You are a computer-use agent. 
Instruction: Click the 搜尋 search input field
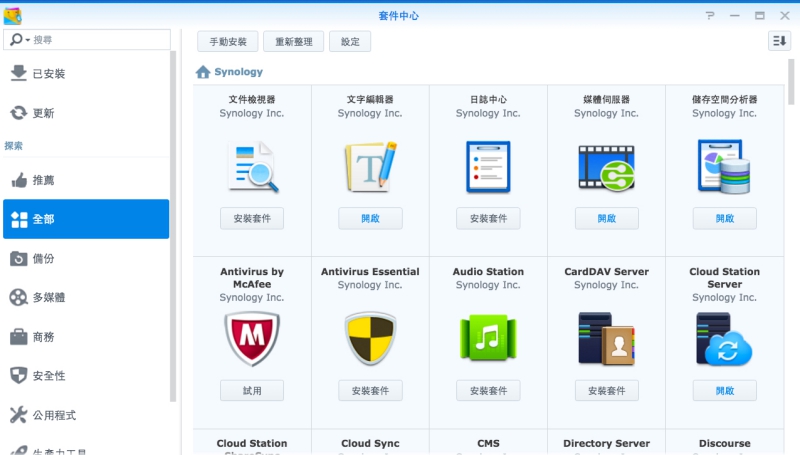point(100,39)
